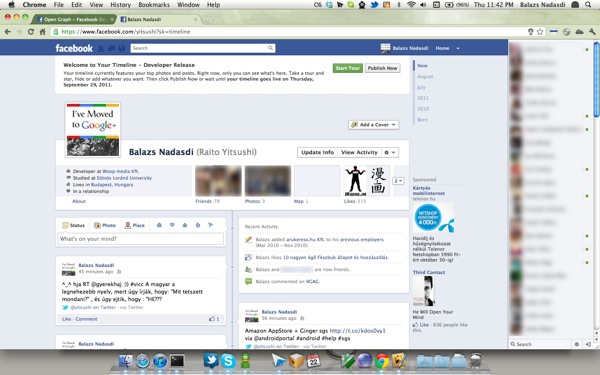Click the cloud extension icon in Chrome toolbar

579,32
